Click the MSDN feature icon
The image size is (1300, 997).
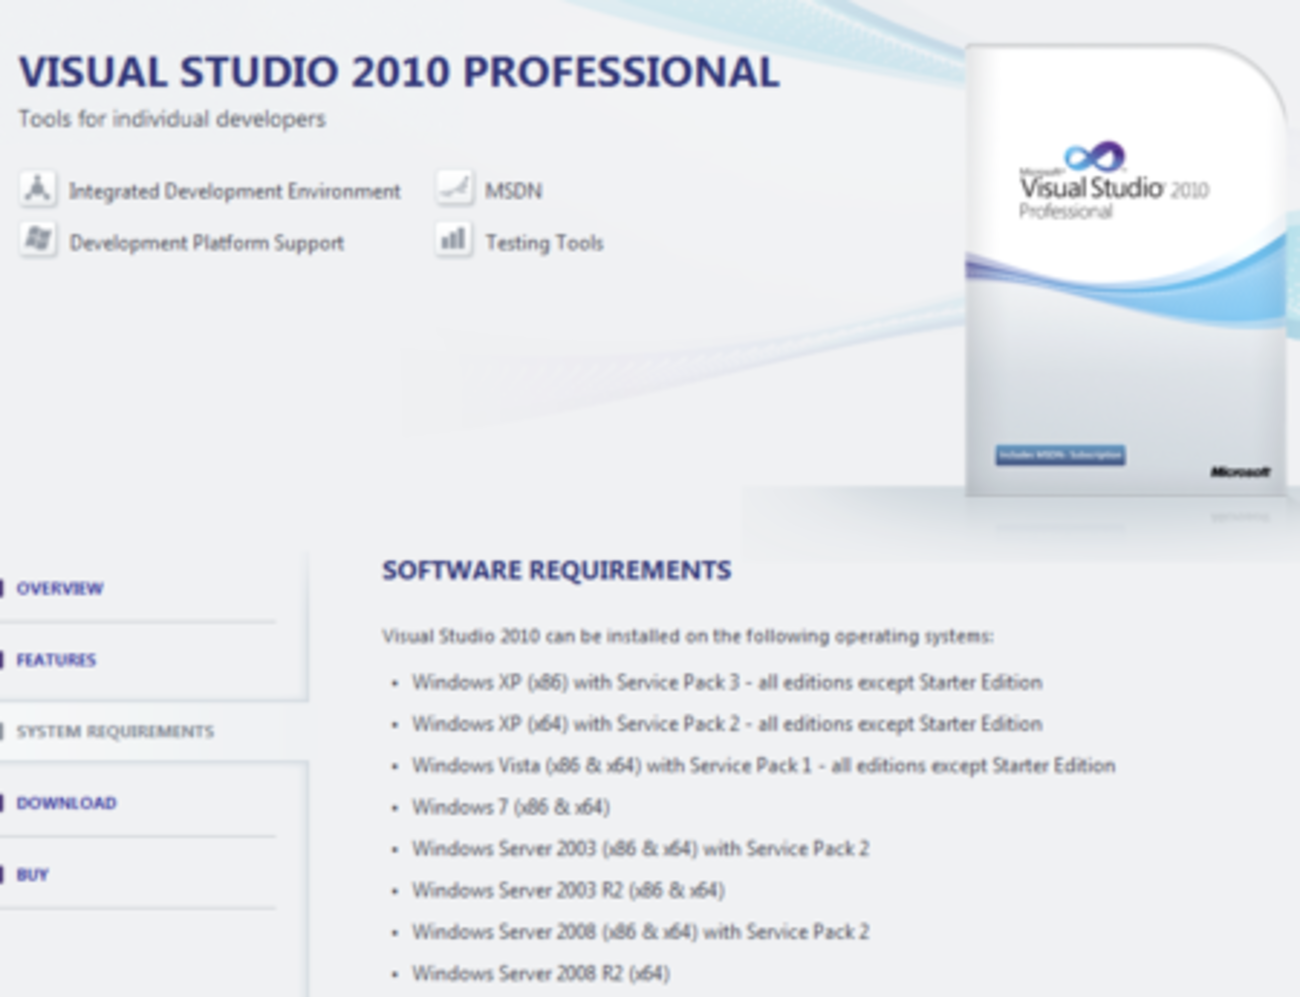pos(454,188)
